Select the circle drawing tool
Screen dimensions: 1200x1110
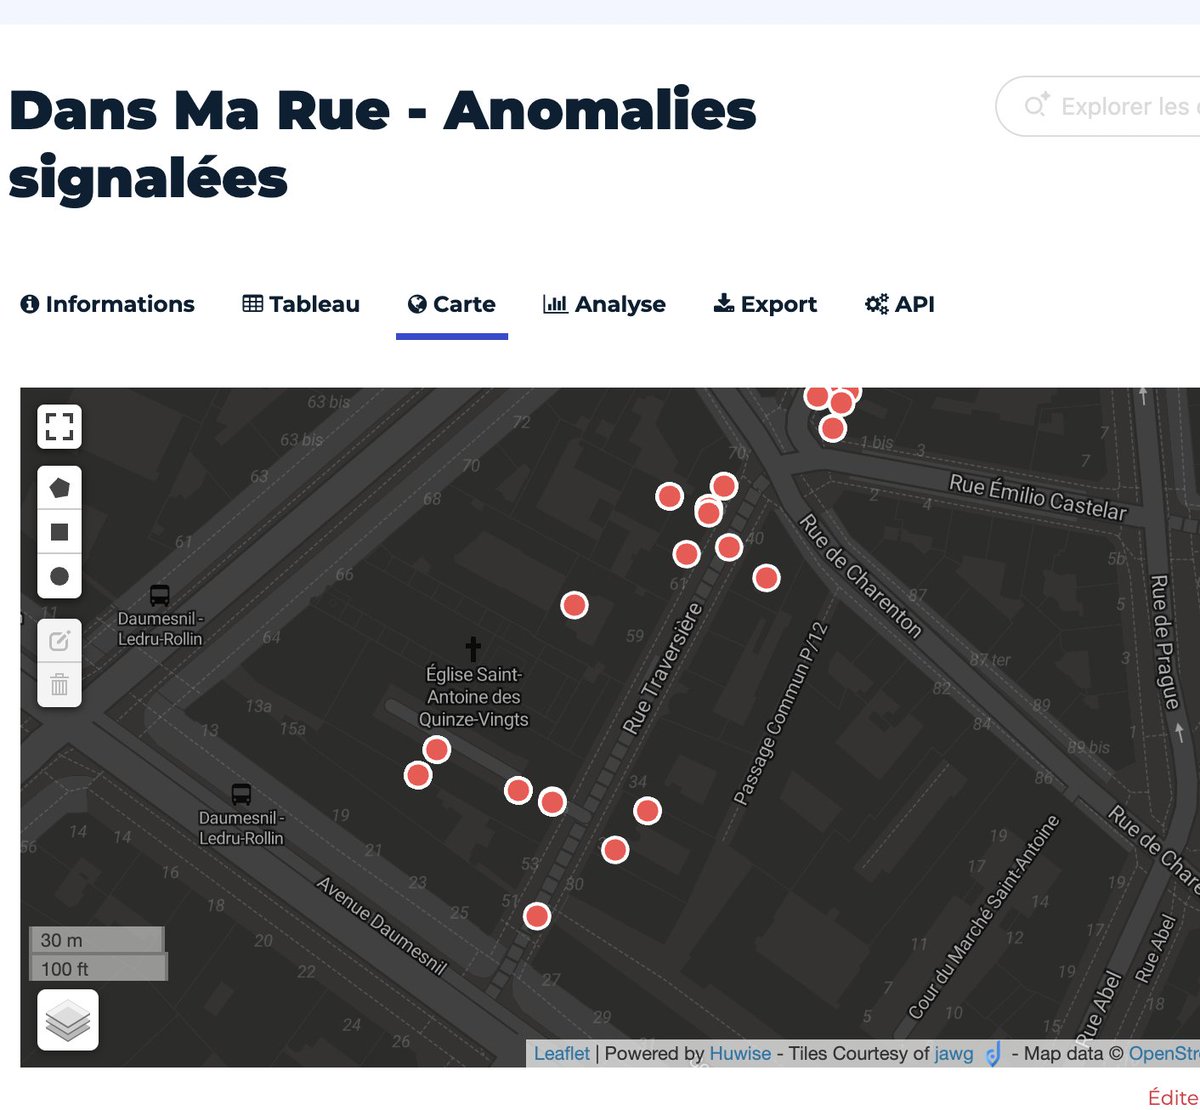[x=59, y=575]
